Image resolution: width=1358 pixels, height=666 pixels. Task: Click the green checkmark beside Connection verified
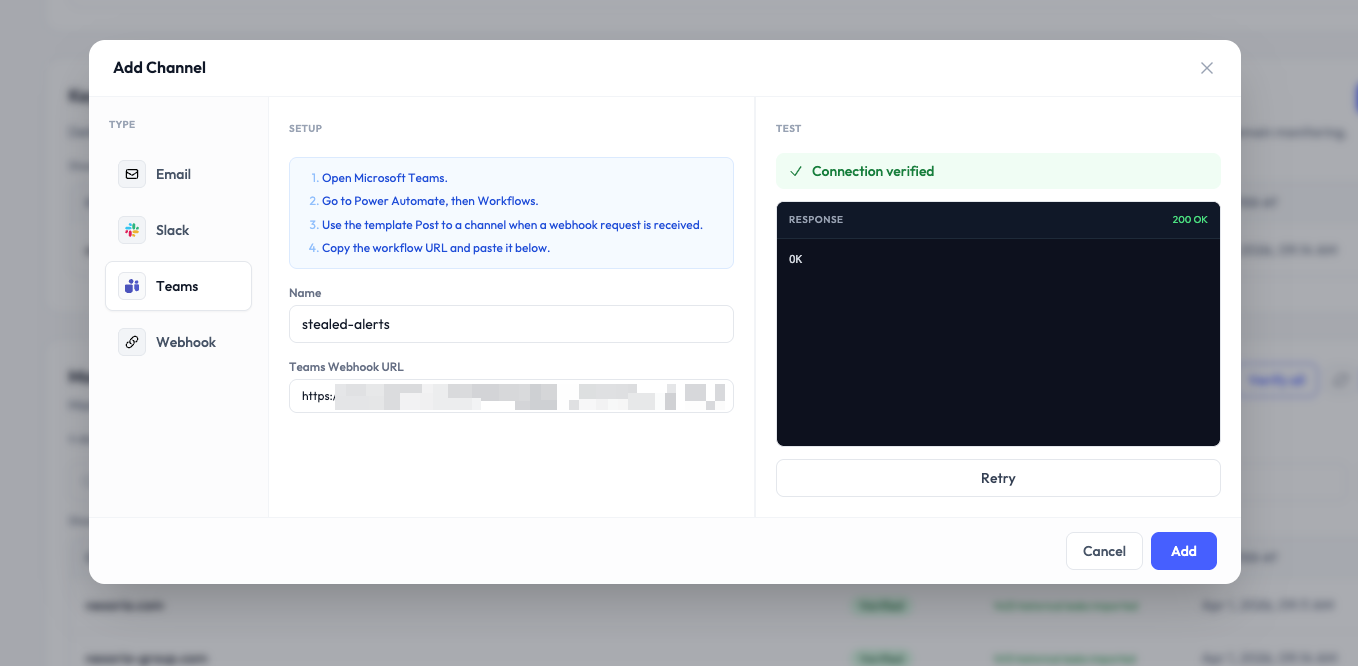[795, 171]
